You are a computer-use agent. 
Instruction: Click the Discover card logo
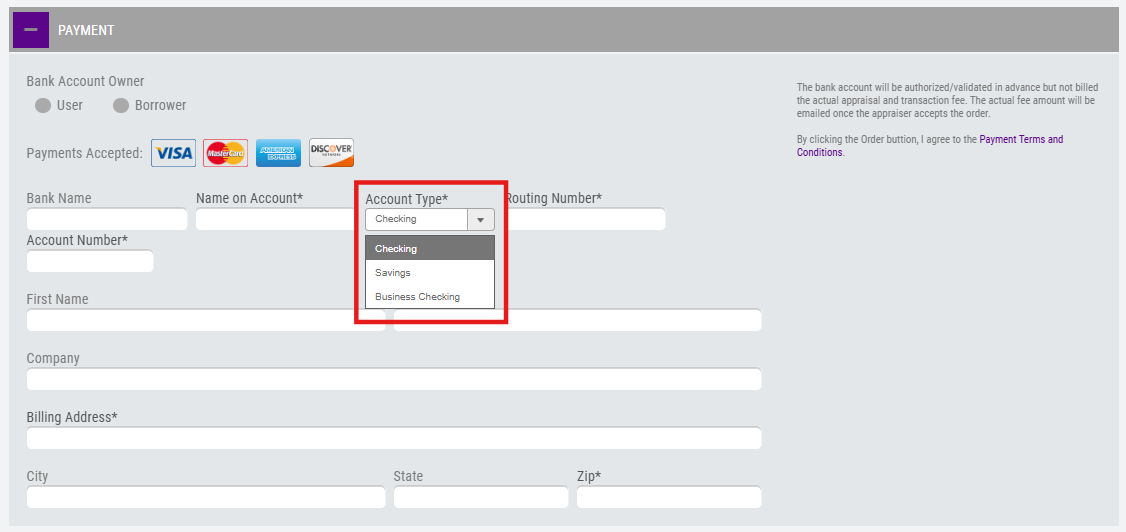(331, 153)
